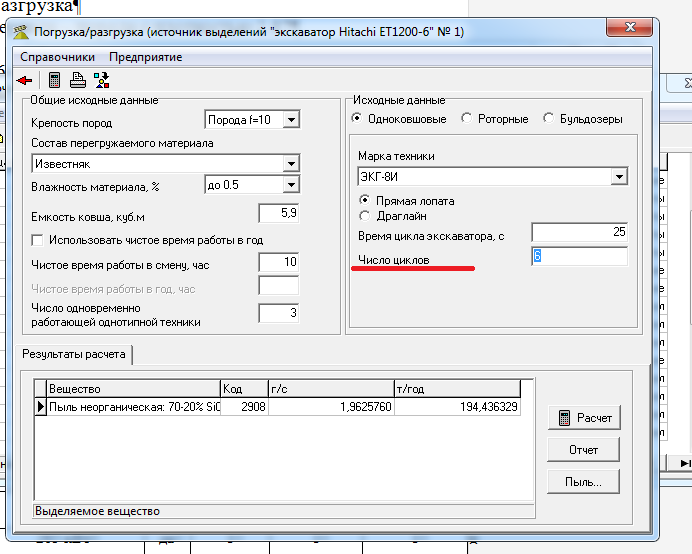692x554 pixels.
Task: Choose the 'Бульдозеры' radio option
Action: (x=549, y=119)
